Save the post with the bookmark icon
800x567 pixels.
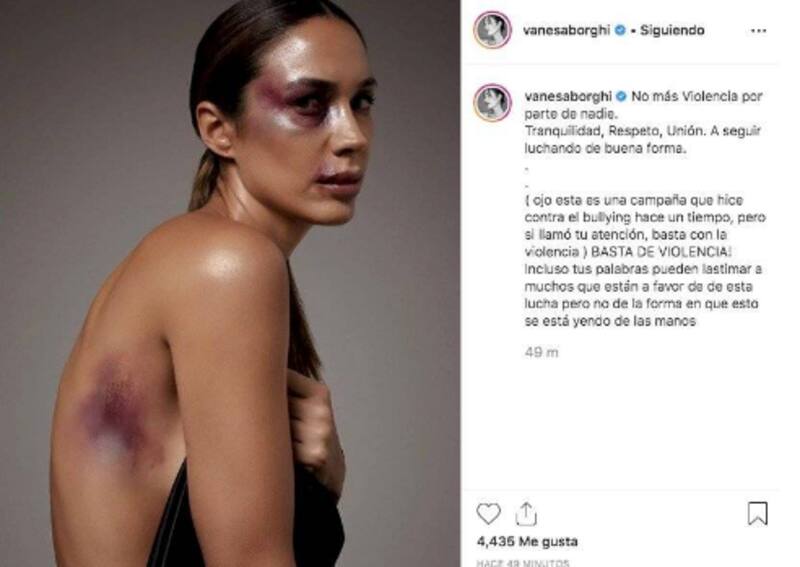pos(758,513)
